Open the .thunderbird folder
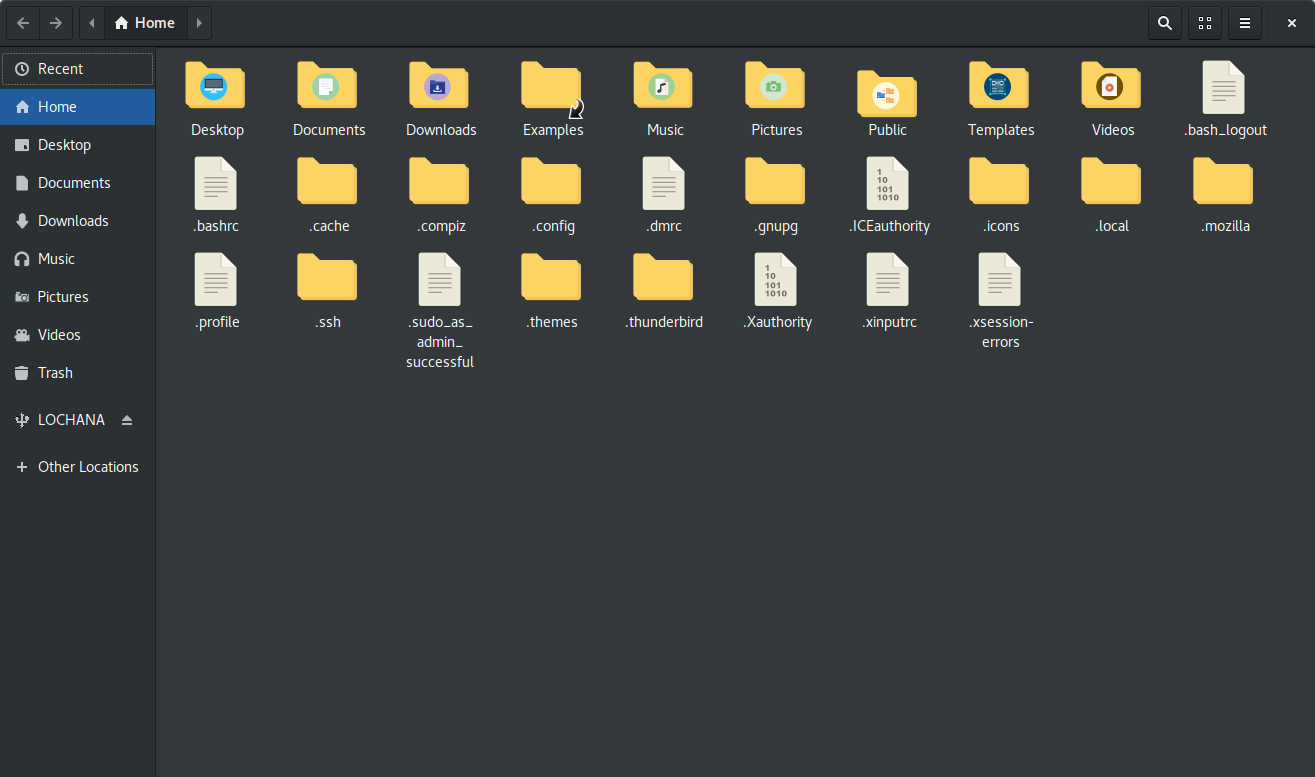 pos(663,277)
